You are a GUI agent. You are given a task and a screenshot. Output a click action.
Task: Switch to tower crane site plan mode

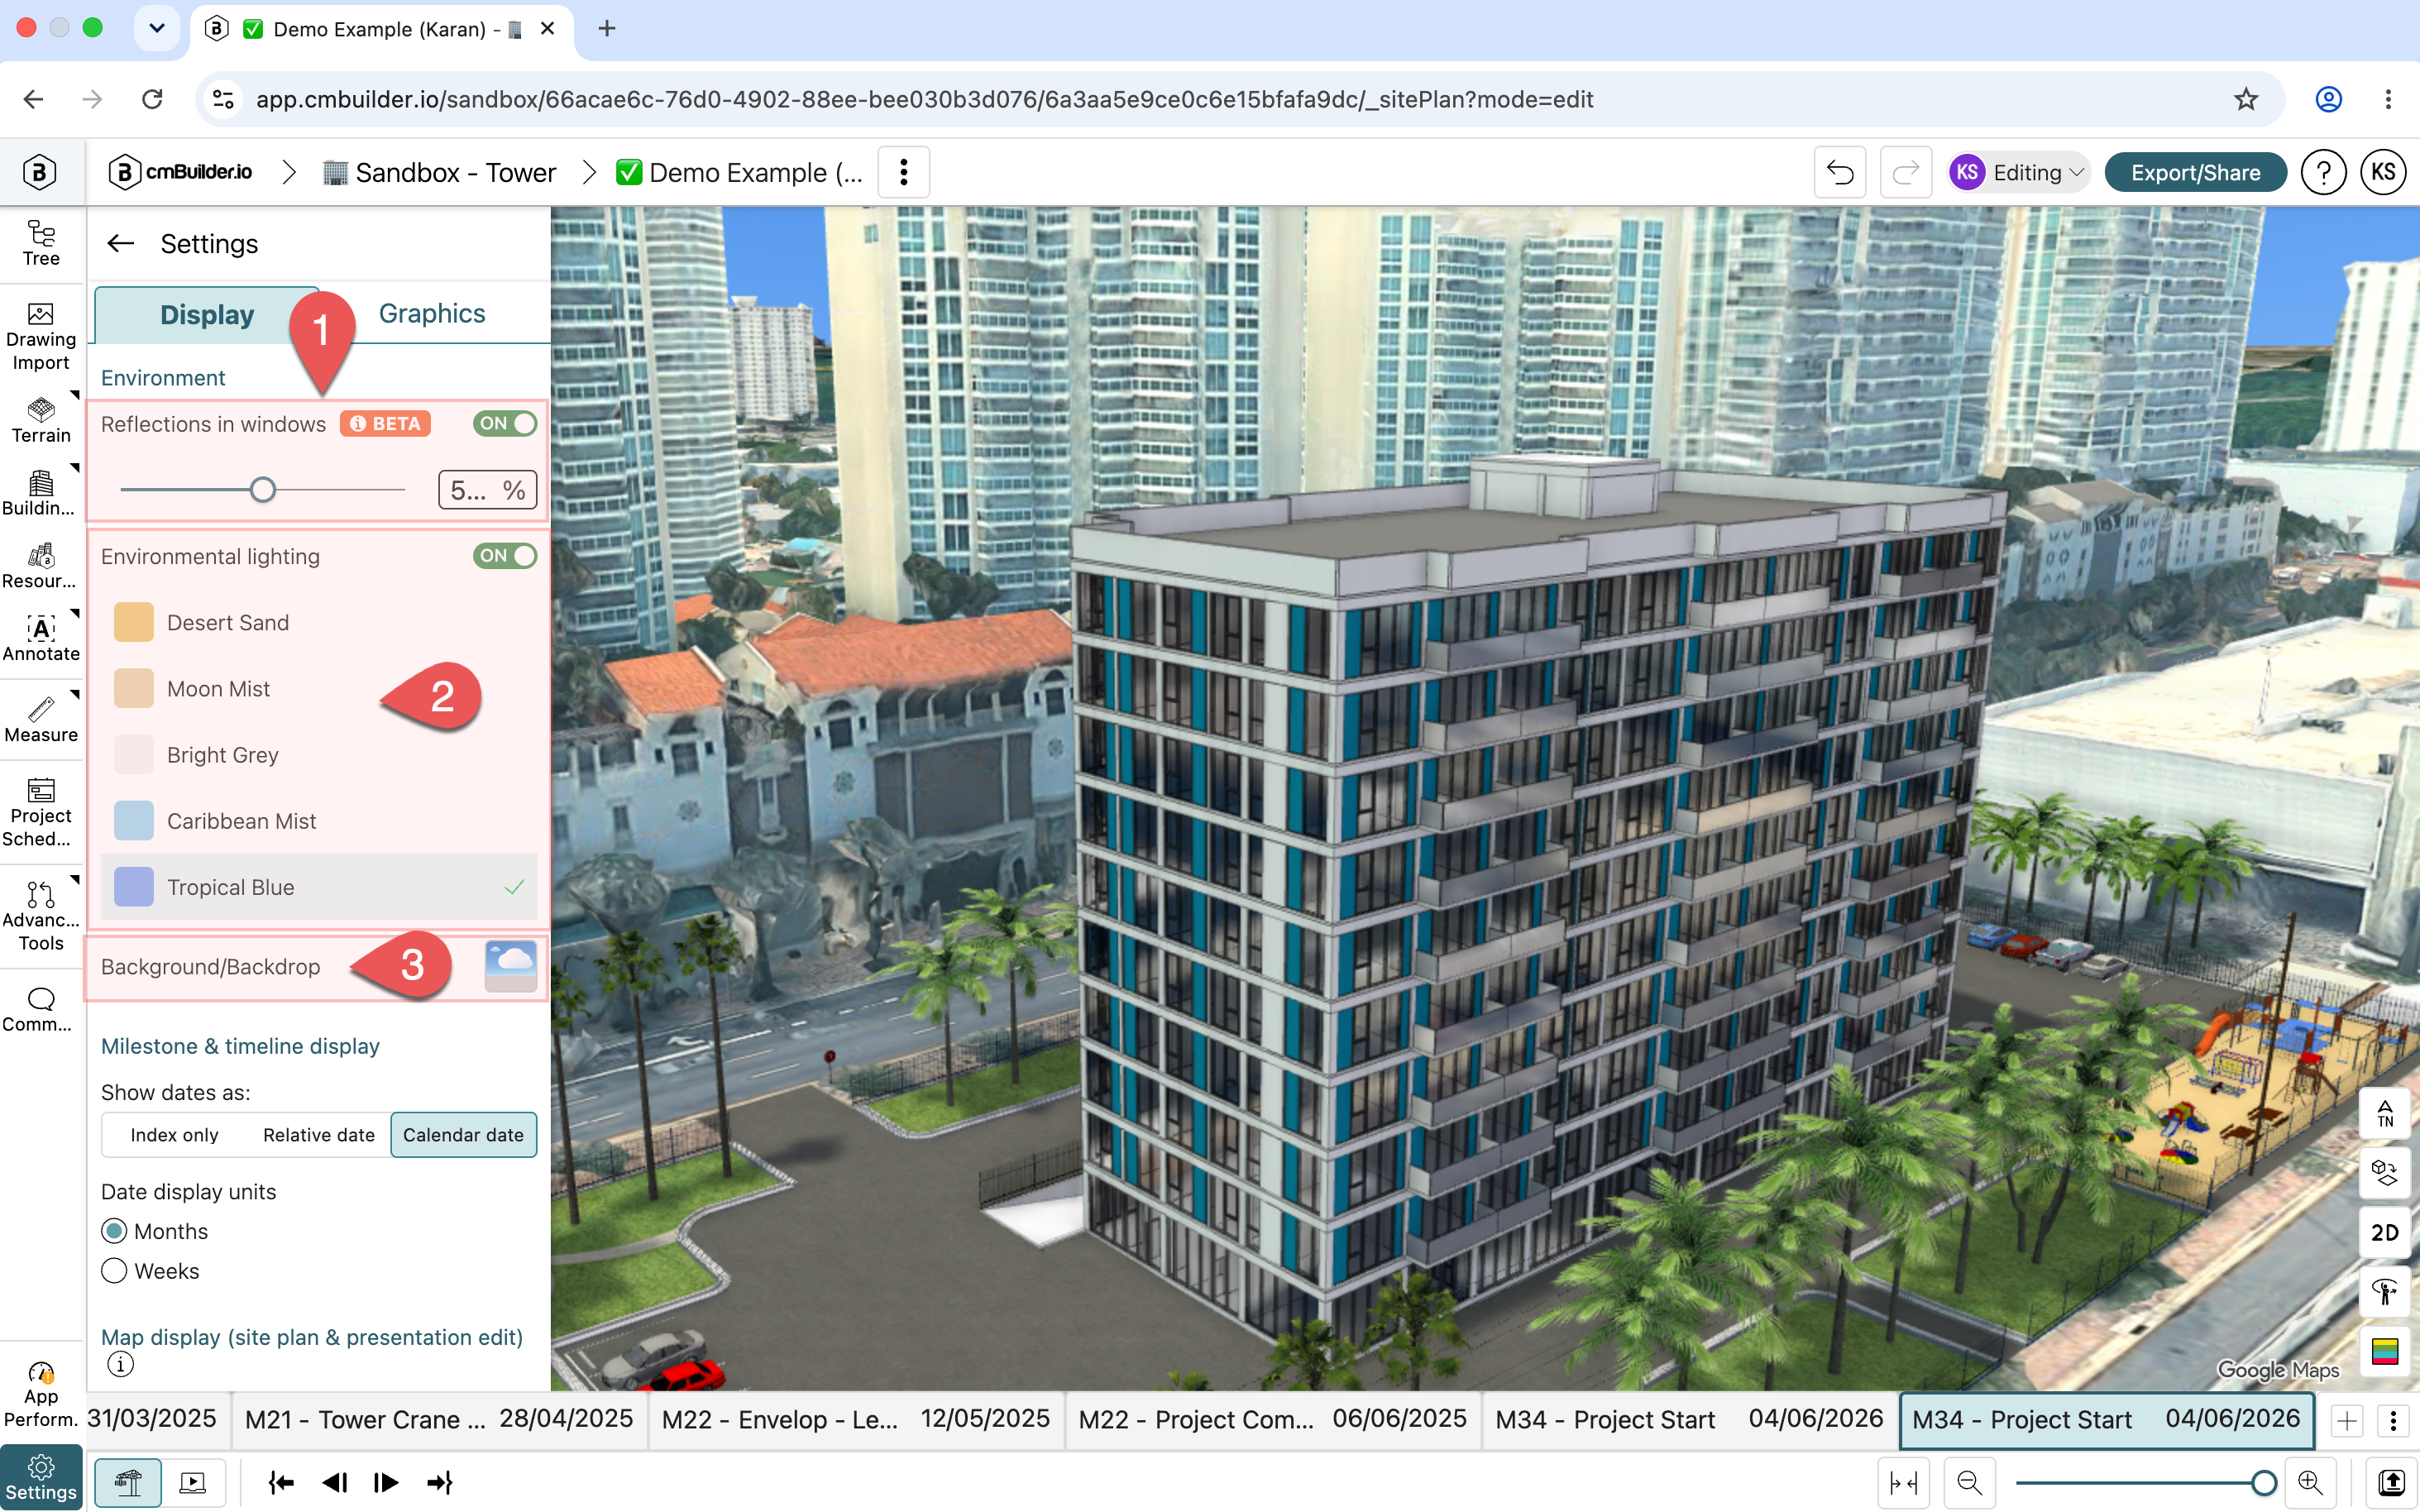pyautogui.click(x=128, y=1482)
